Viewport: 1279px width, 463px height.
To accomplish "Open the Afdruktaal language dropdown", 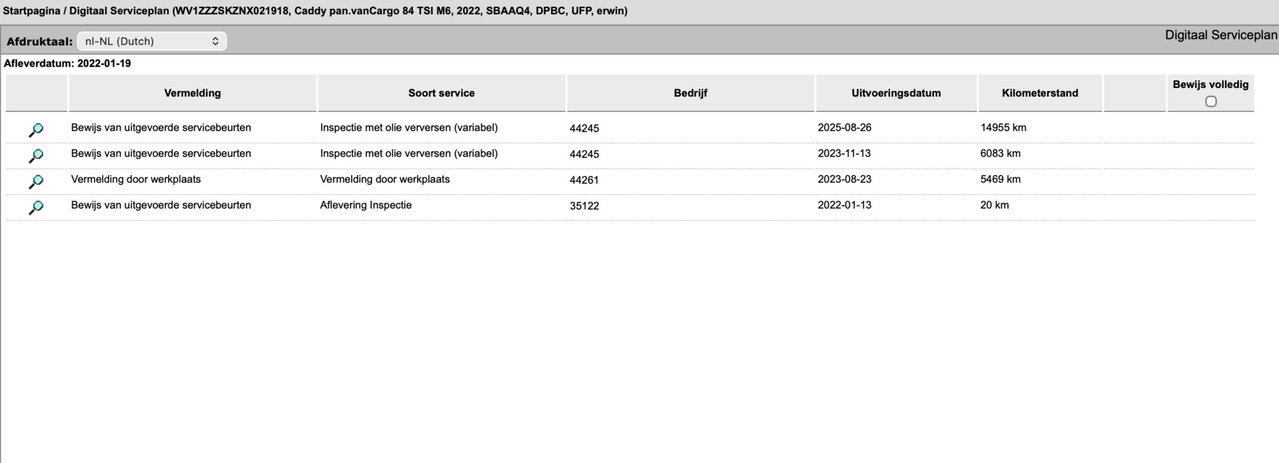I will click(x=152, y=41).
